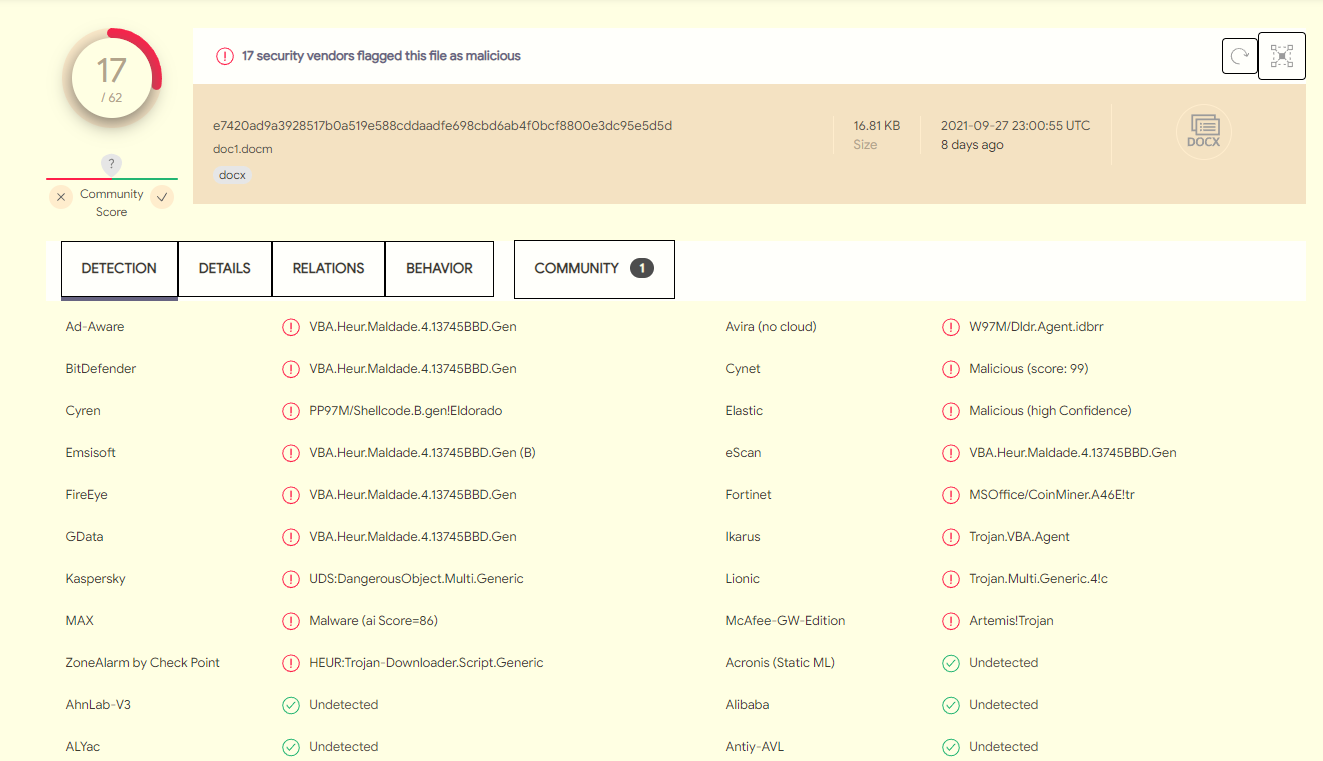This screenshot has width=1323, height=761.
Task: Switch to the DETECTION tab
Action: [119, 269]
